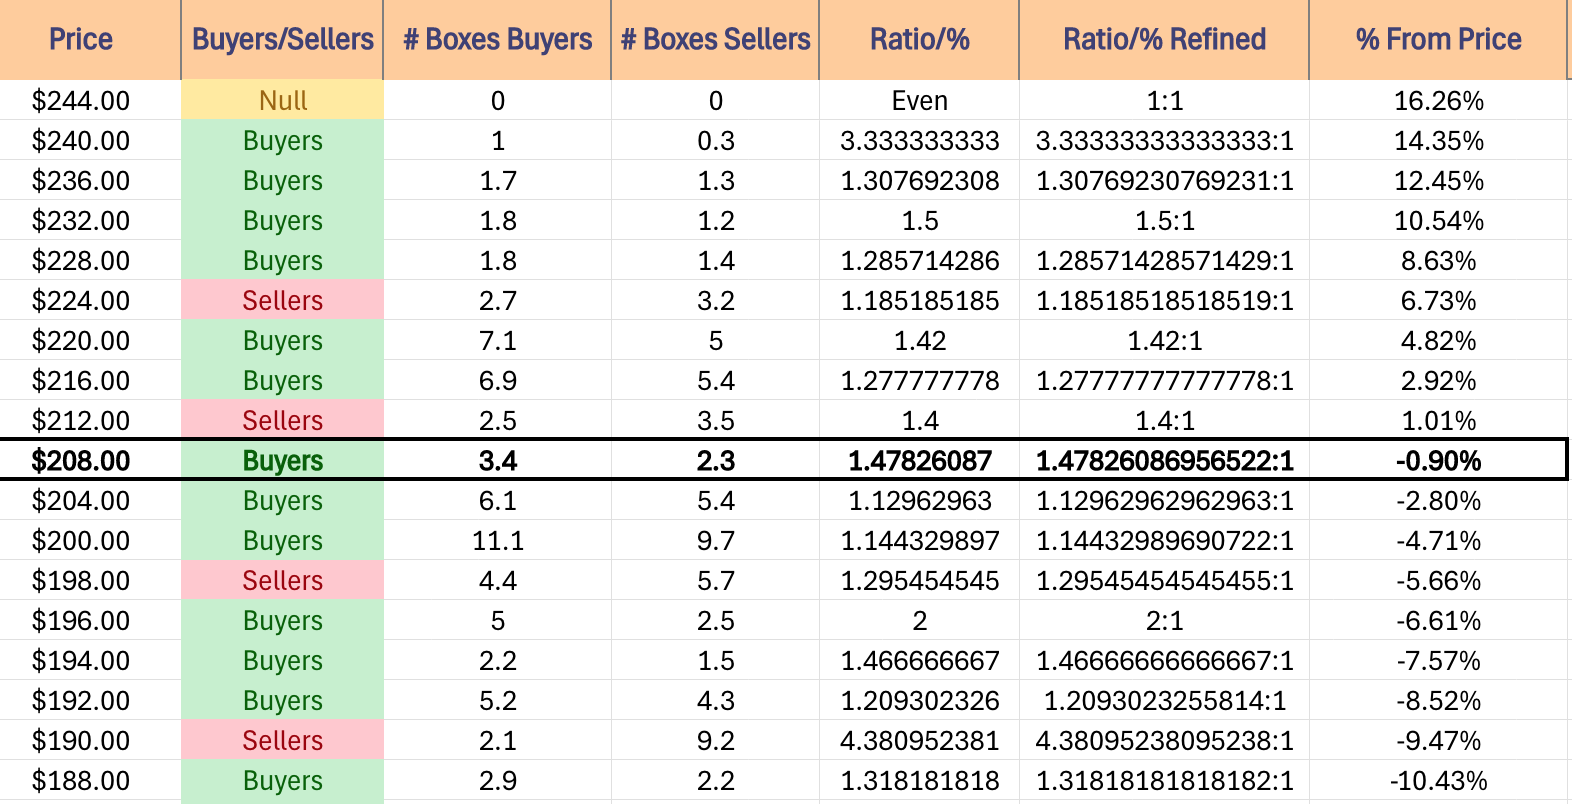Click the 1.42:1 refined ratio cell
This screenshot has width=1572, height=804.
[1164, 340]
